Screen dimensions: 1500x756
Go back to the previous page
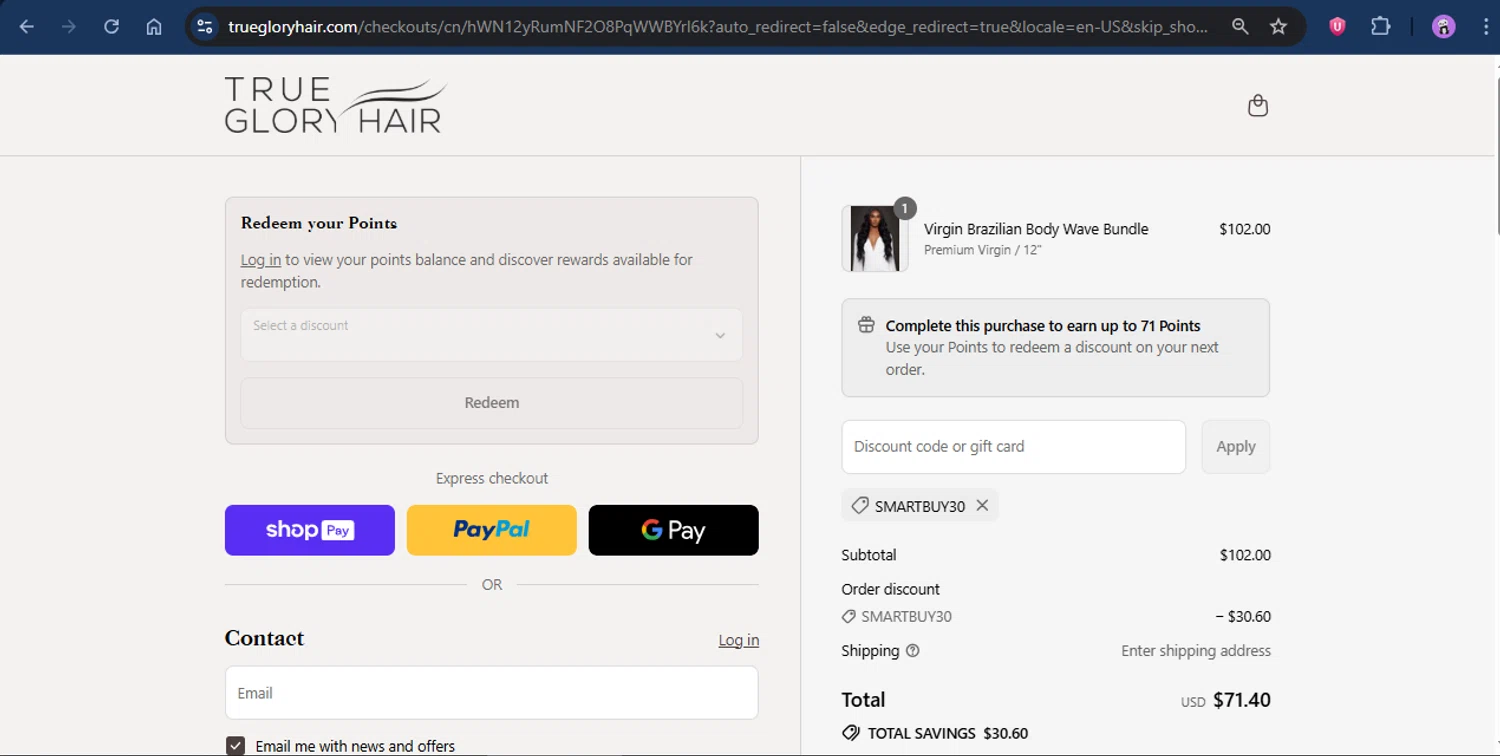27,27
